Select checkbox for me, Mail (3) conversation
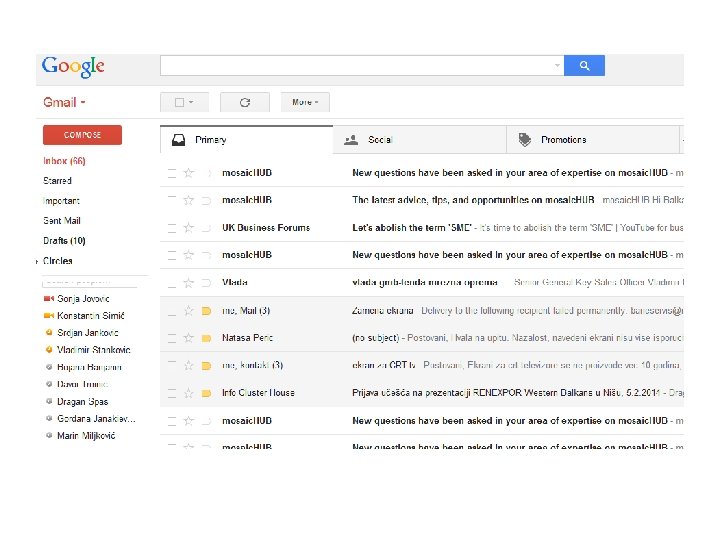Screen dimensions: 720x540 pyautogui.click(x=172, y=311)
